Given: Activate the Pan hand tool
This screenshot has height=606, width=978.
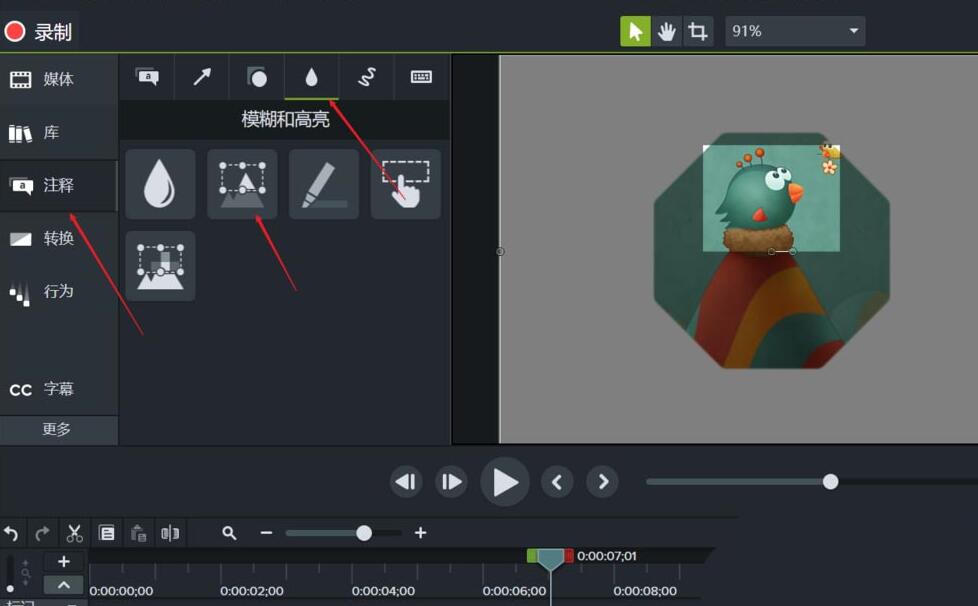Looking at the screenshot, I should [667, 31].
